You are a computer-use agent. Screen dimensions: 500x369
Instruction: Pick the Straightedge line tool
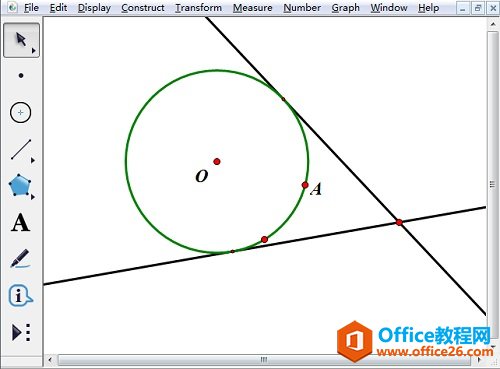coord(21,149)
